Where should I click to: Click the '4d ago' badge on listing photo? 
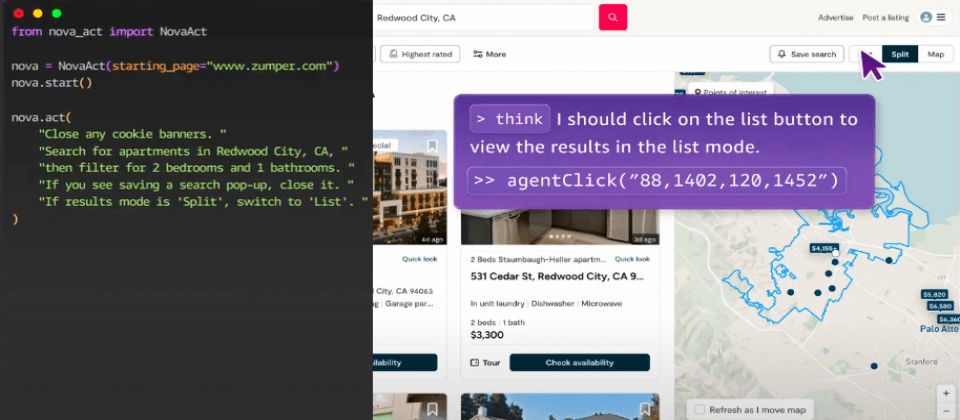[x=432, y=239]
